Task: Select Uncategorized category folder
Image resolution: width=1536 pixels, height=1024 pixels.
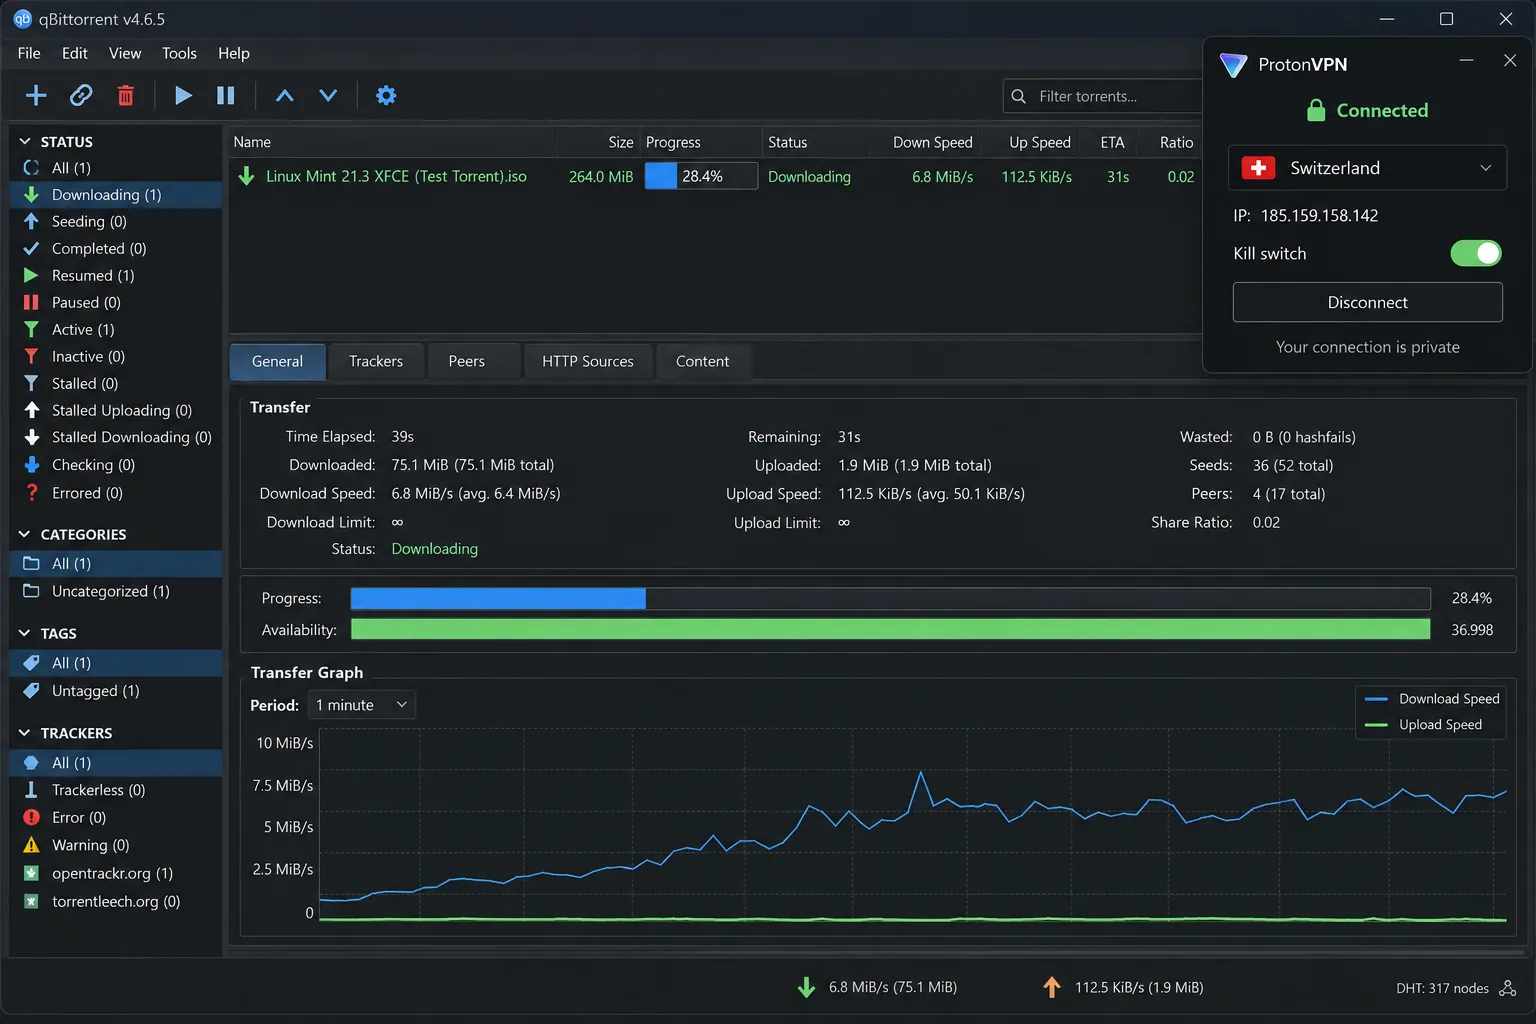Action: tap(116, 591)
